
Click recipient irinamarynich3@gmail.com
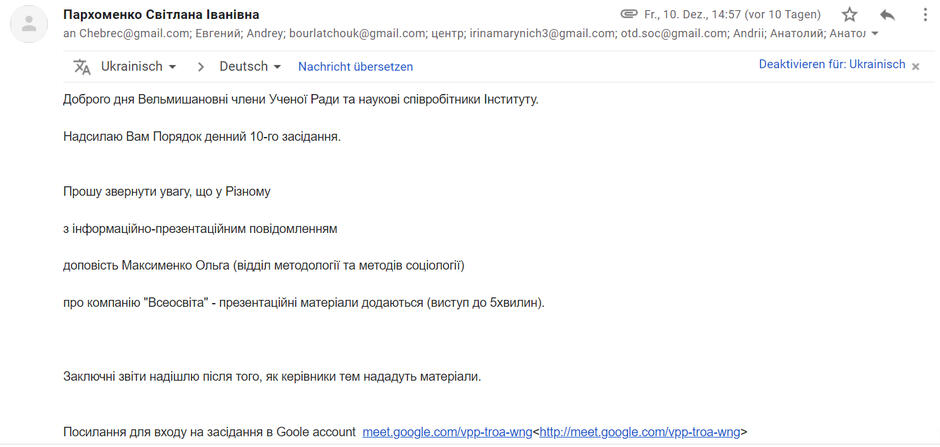tap(542, 34)
